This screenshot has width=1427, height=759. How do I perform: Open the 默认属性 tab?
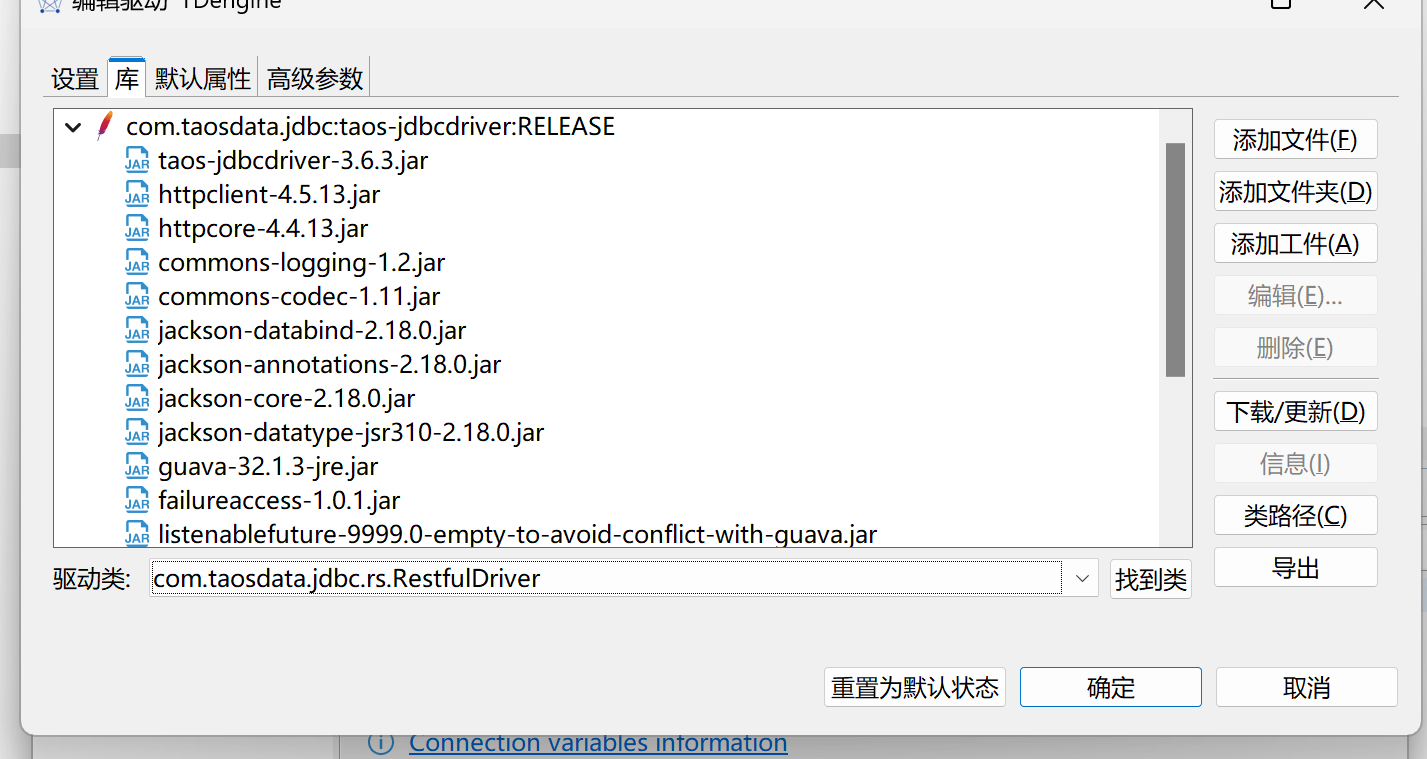203,79
